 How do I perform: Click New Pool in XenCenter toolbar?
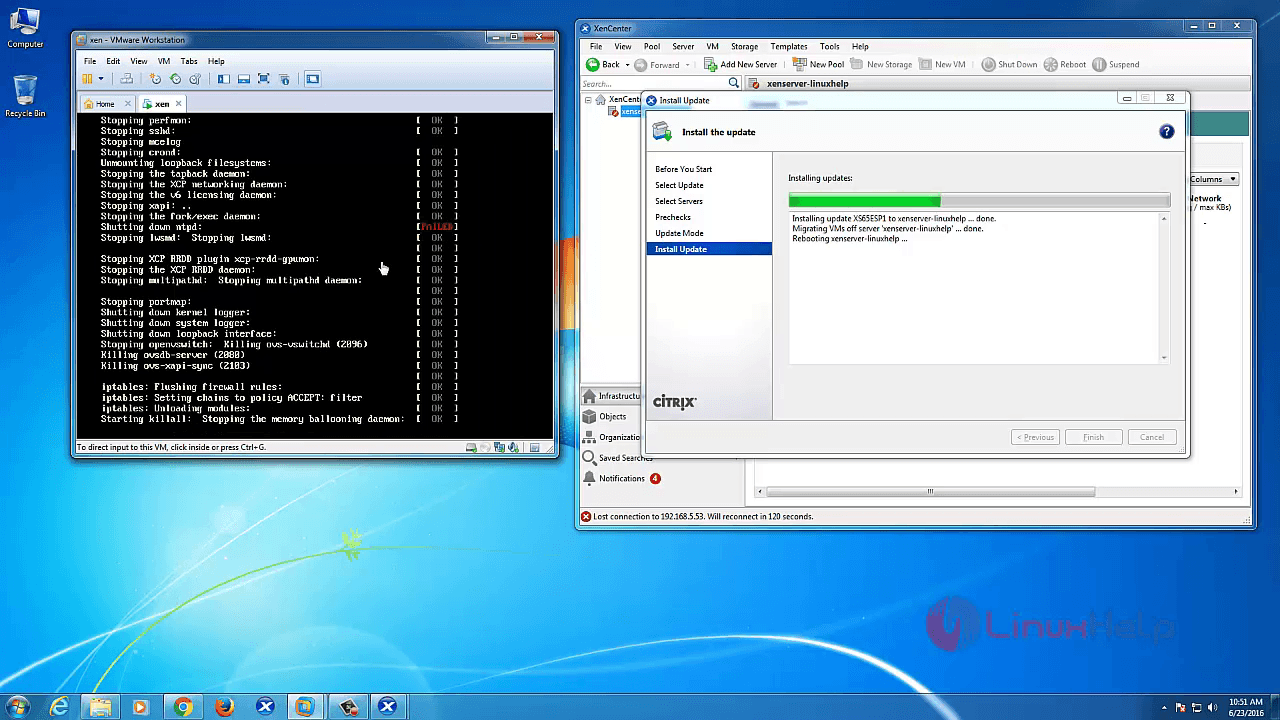pyautogui.click(x=818, y=64)
